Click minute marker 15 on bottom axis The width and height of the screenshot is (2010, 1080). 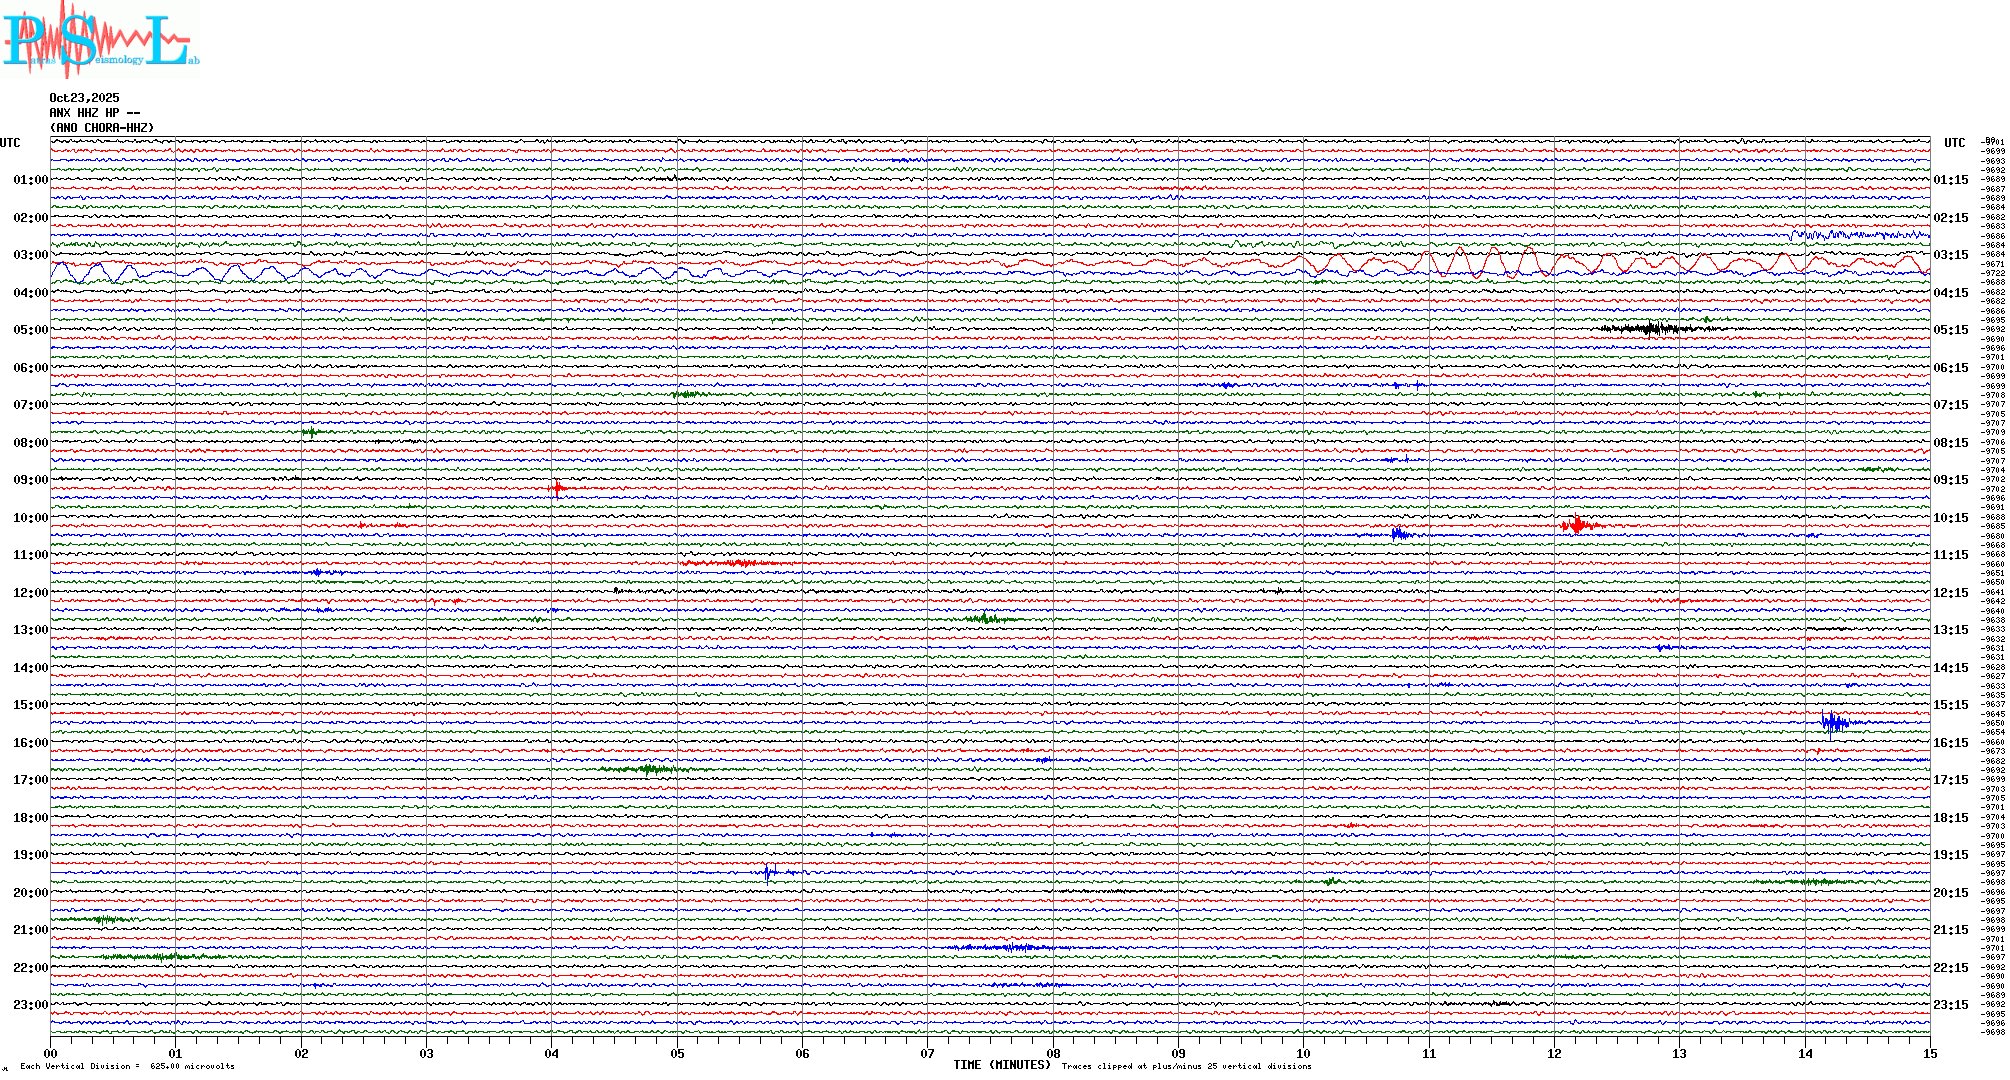tap(1930, 1054)
